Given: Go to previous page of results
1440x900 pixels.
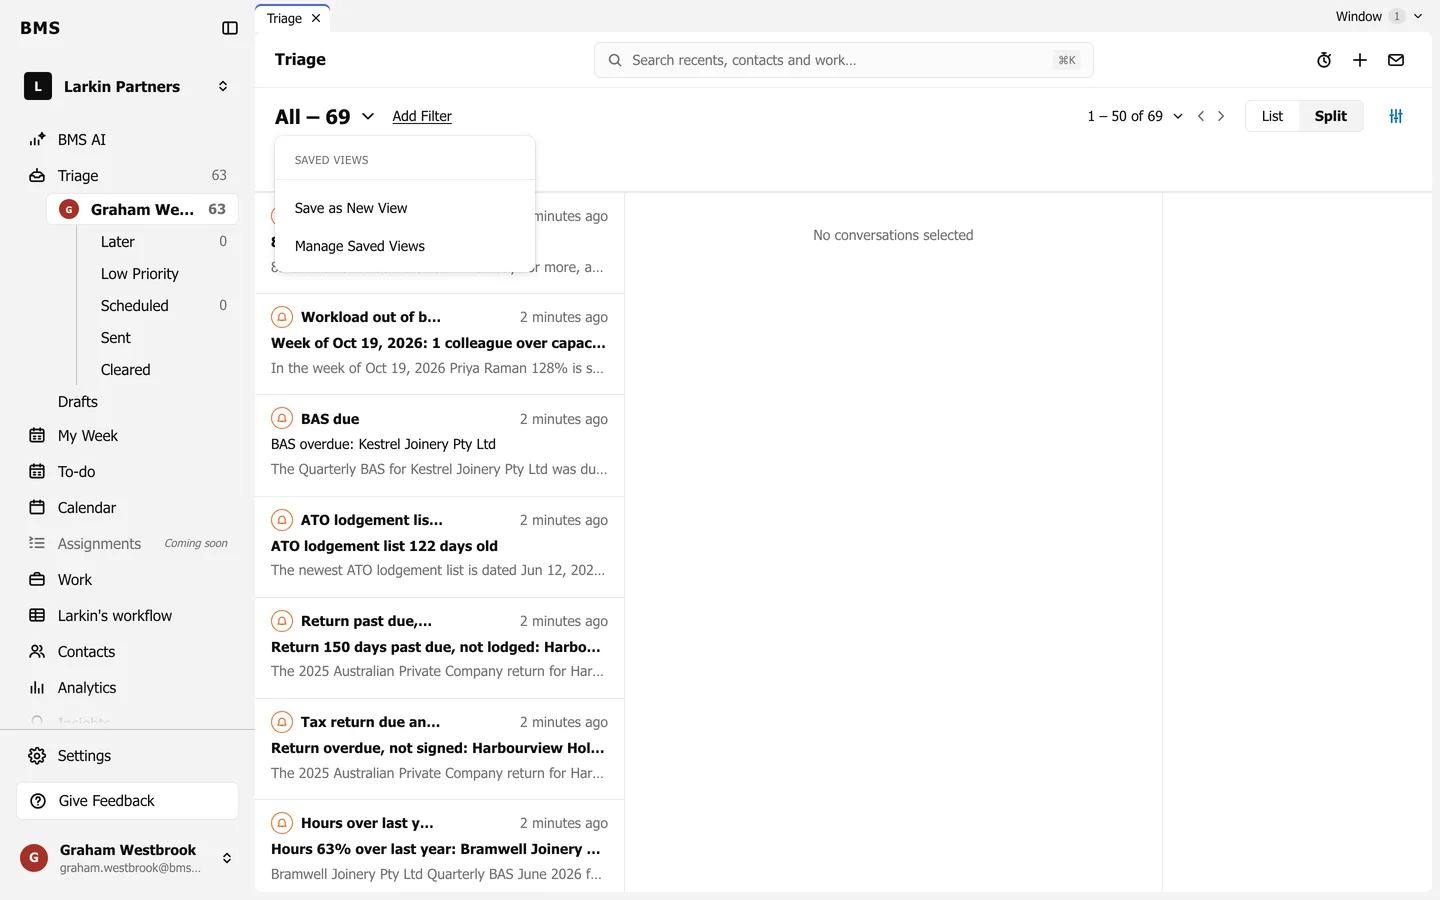Looking at the screenshot, I should tap(1201, 116).
